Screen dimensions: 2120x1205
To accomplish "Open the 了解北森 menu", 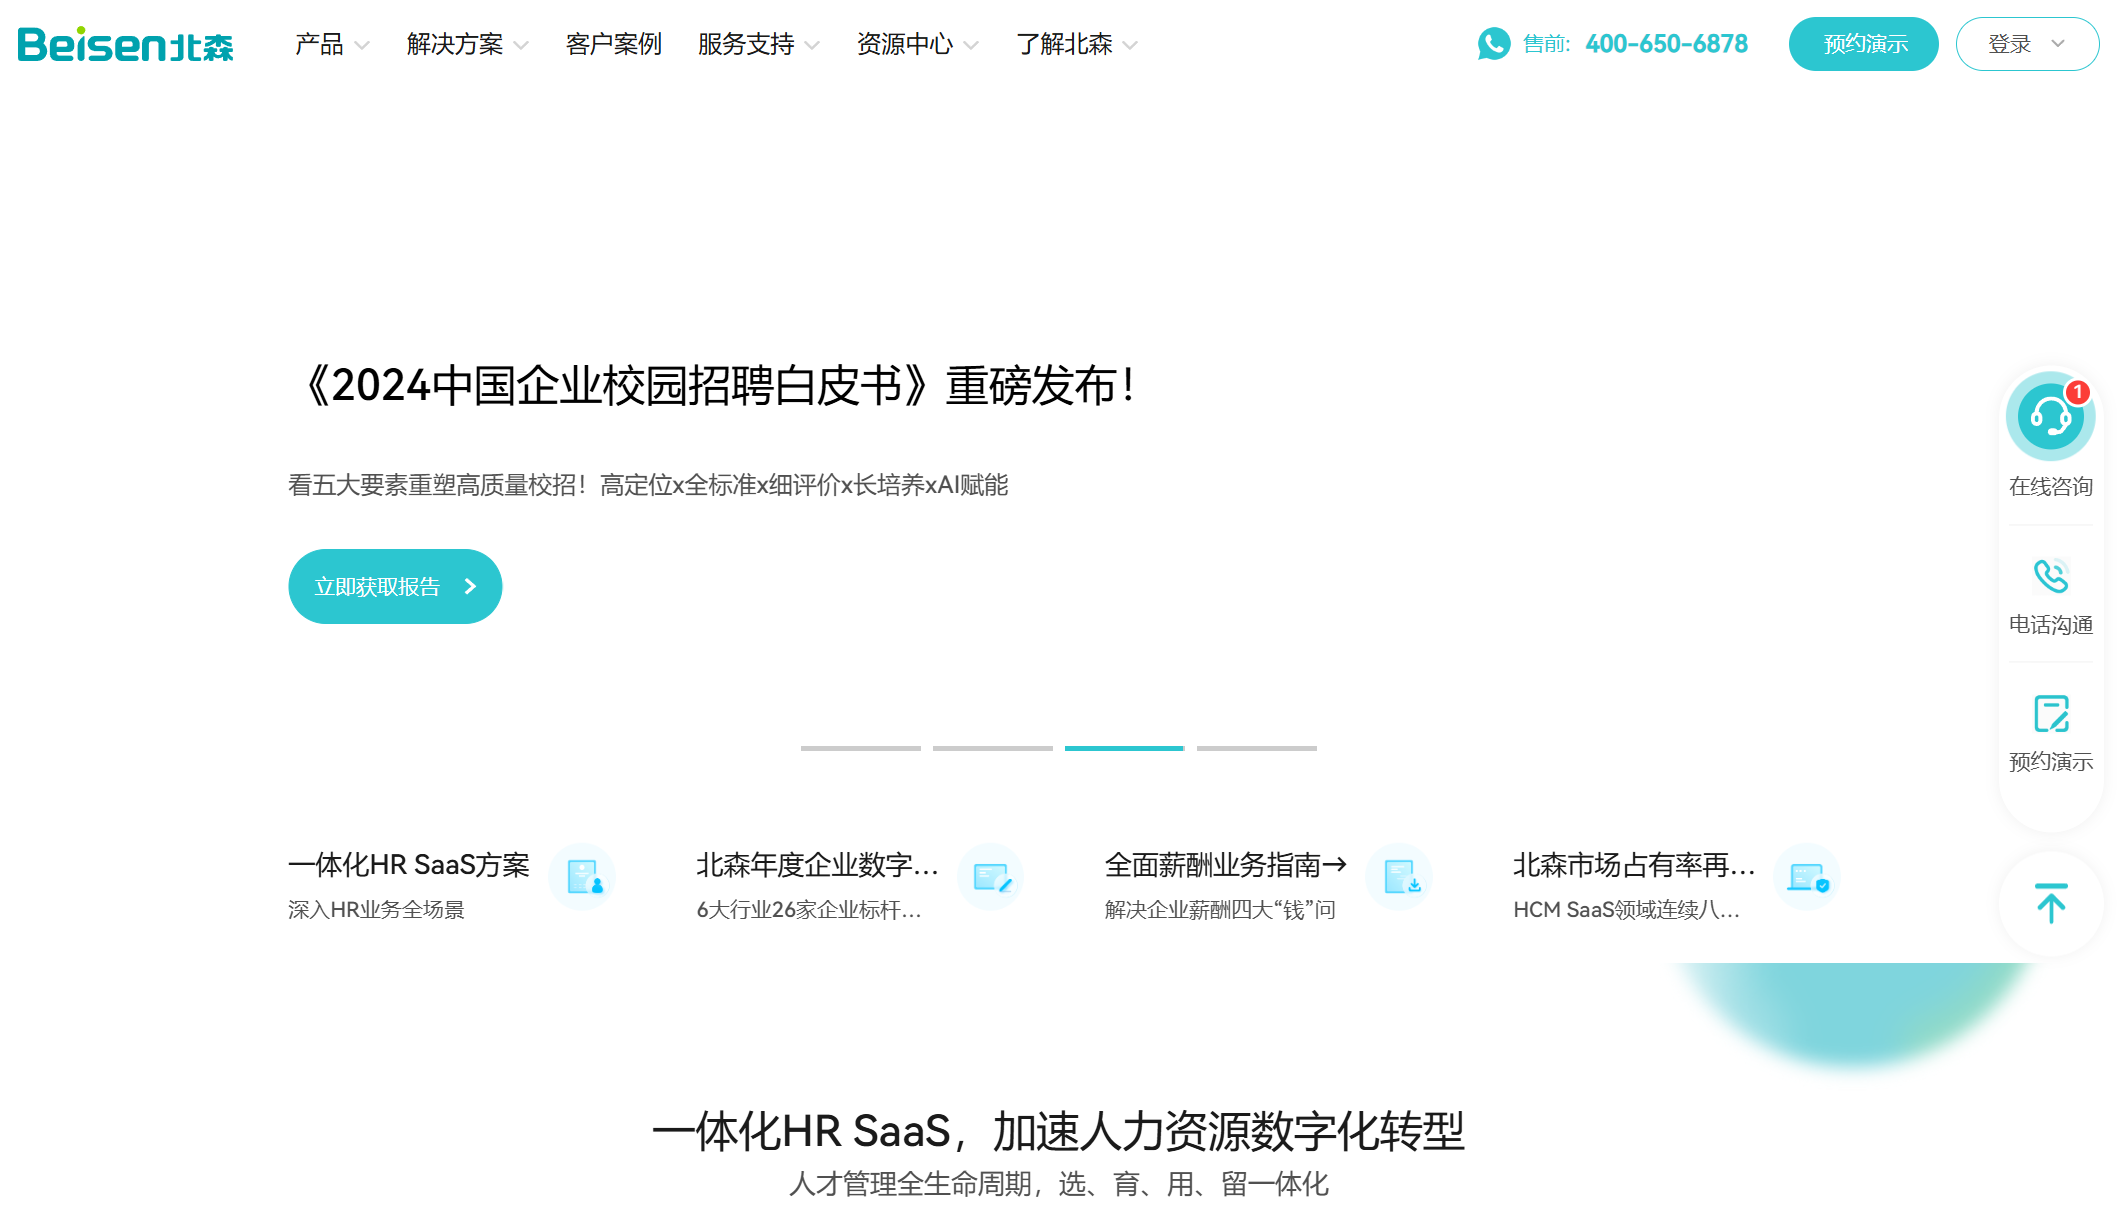I will pyautogui.click(x=1064, y=44).
